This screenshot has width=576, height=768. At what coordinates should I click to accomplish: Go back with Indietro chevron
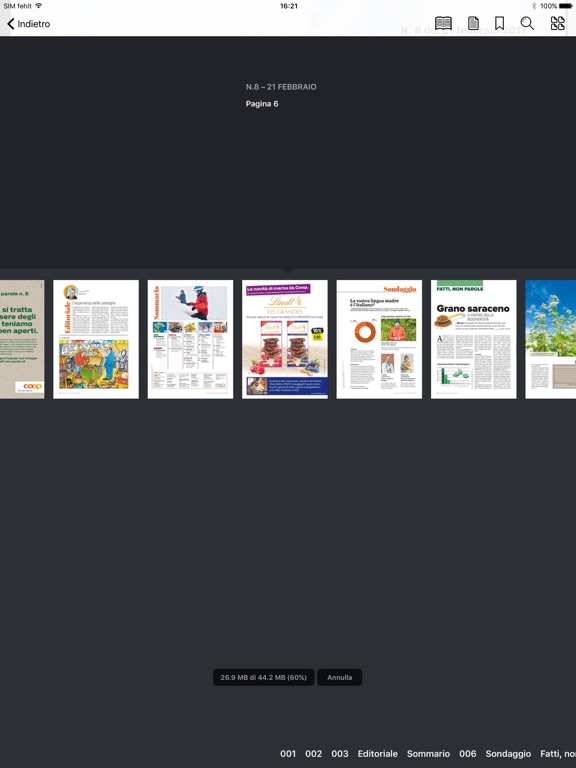click(x=28, y=24)
